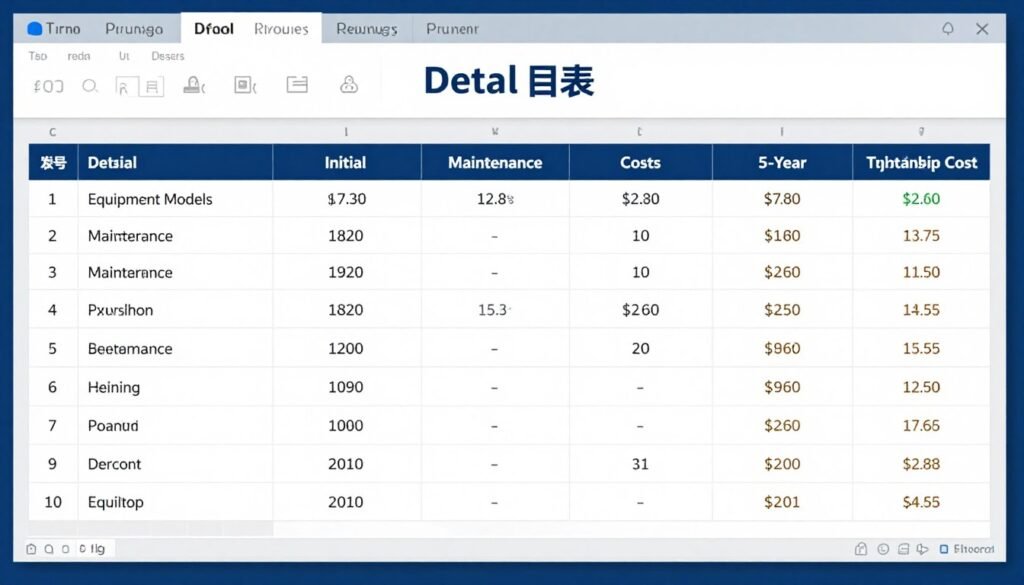This screenshot has height=585, width=1024.
Task: Click the '1920' Initial value
Action: [345, 273]
